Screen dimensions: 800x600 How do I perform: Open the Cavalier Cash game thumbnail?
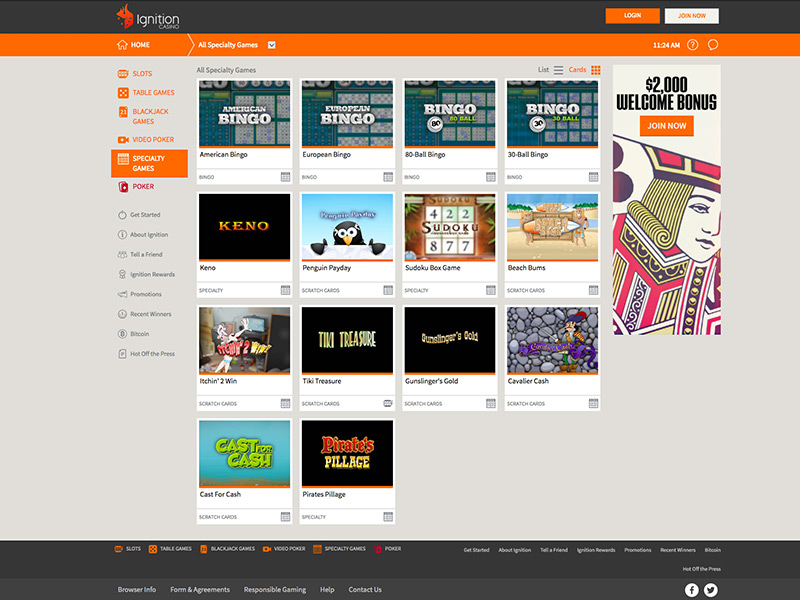pyautogui.click(x=553, y=340)
